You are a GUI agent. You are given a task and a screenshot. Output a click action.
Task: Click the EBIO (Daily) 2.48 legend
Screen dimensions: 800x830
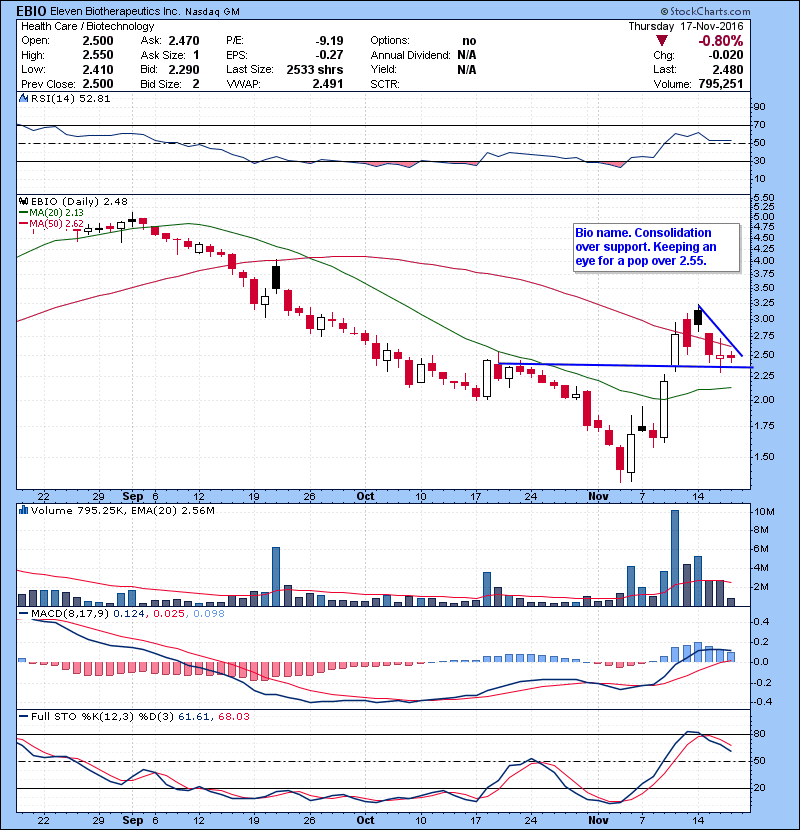pos(79,201)
